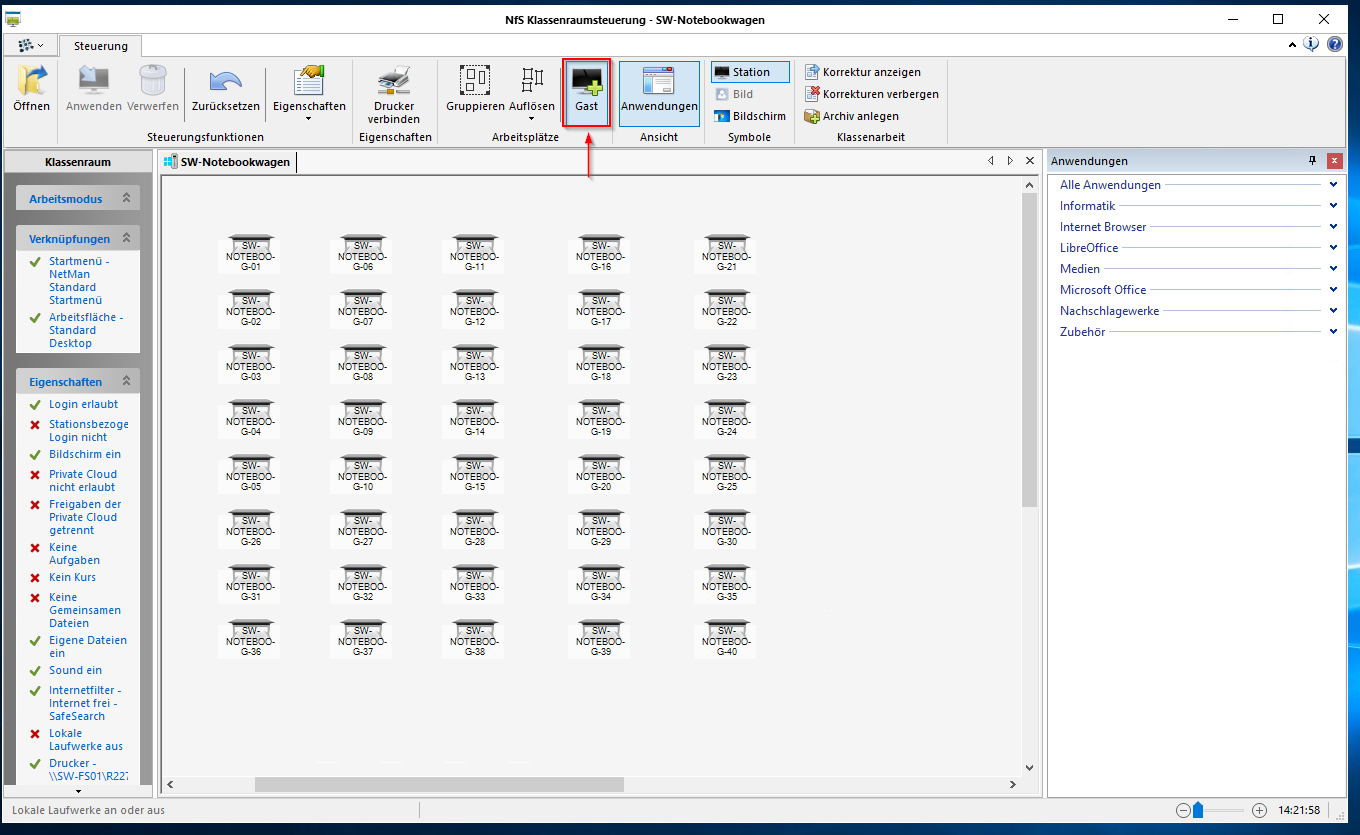Viewport: 1360px width, 835px height.
Task: Toggle Keine Aufgaben property
Action: 74,554
